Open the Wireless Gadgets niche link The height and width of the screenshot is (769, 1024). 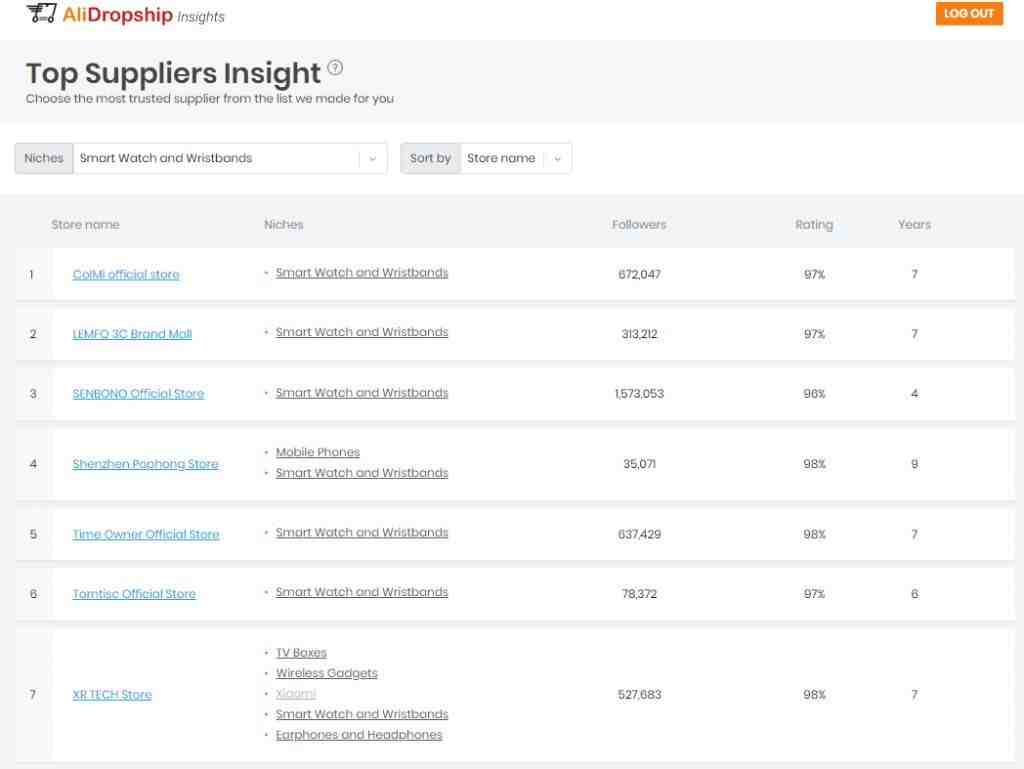coord(327,673)
